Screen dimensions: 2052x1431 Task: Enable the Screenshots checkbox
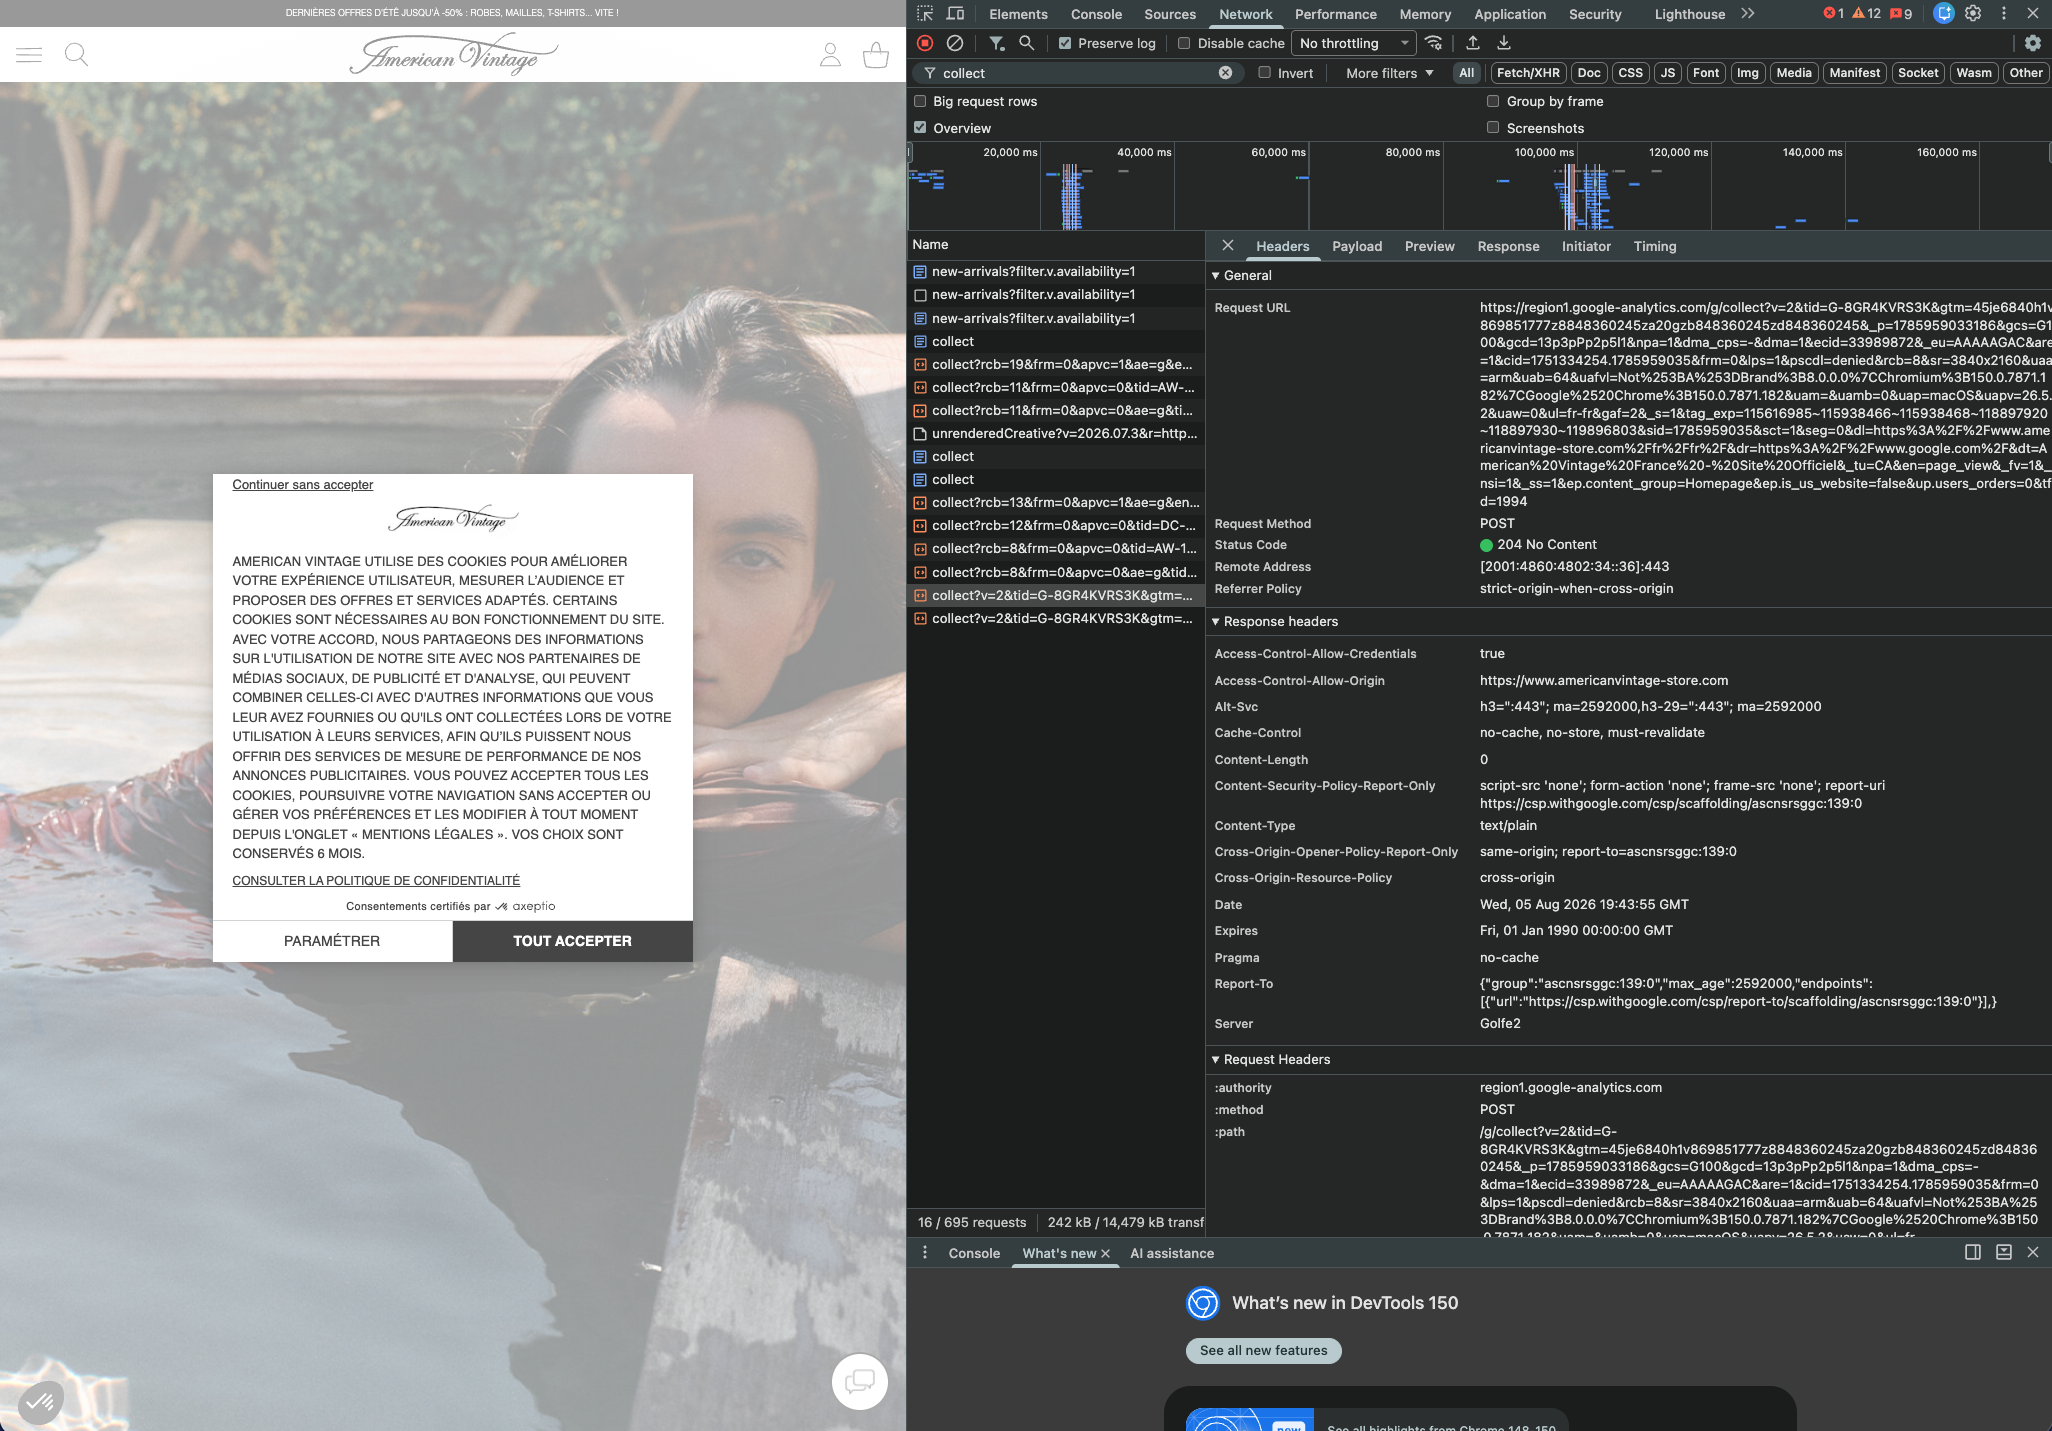[1493, 127]
